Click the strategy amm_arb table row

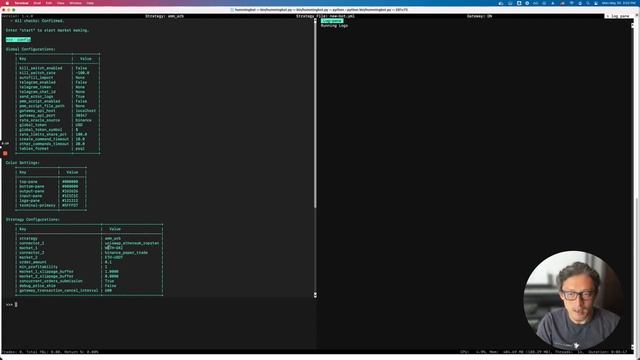89,238
